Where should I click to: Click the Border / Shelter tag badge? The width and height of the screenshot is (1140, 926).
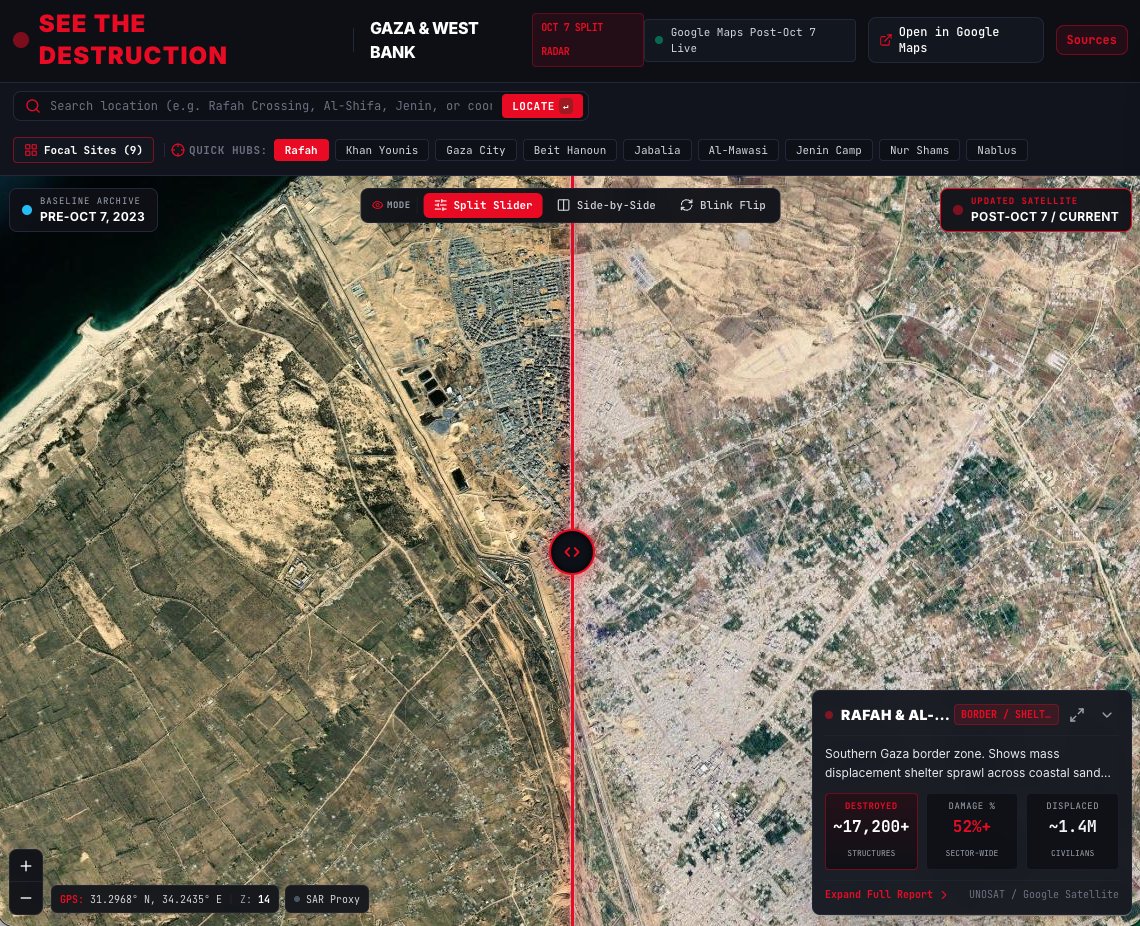(x=1006, y=714)
